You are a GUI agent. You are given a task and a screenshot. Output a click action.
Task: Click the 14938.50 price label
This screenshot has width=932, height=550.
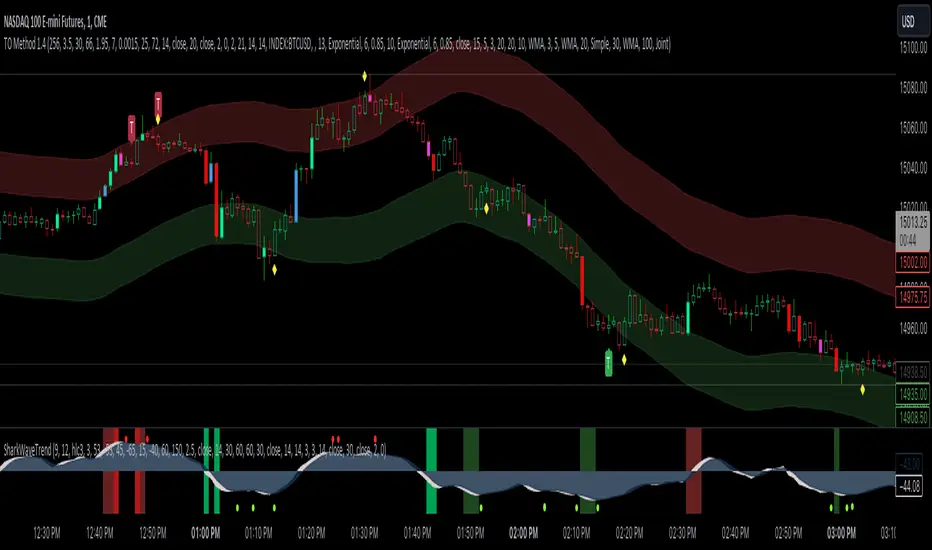(x=912, y=372)
